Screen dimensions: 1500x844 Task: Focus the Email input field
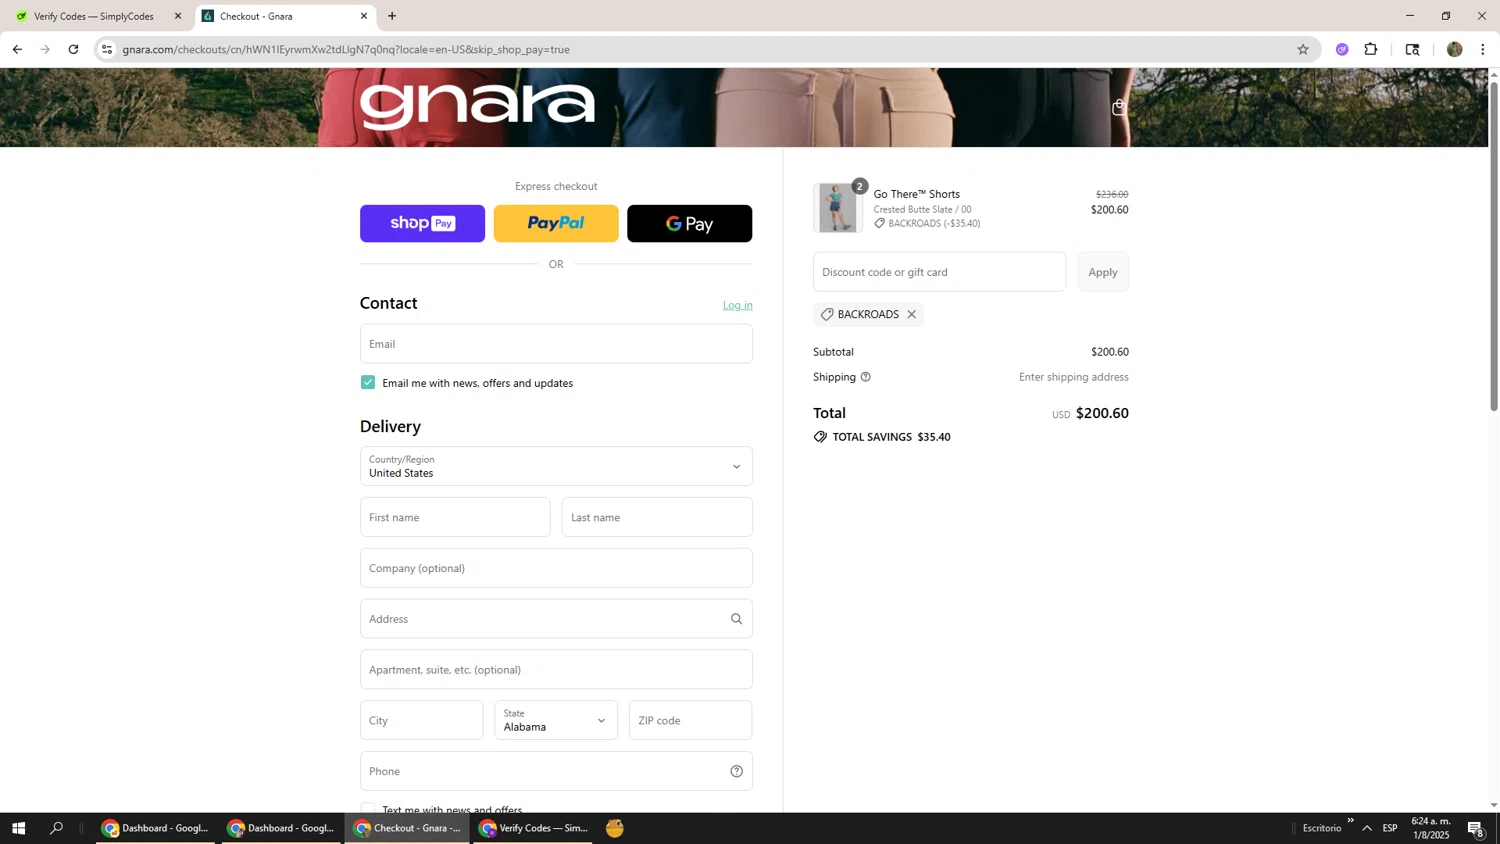(x=556, y=344)
